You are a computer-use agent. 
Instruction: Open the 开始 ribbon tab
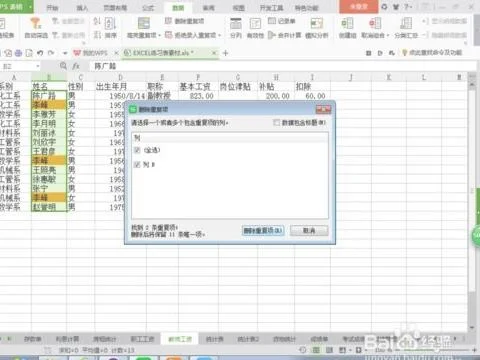[52, 8]
